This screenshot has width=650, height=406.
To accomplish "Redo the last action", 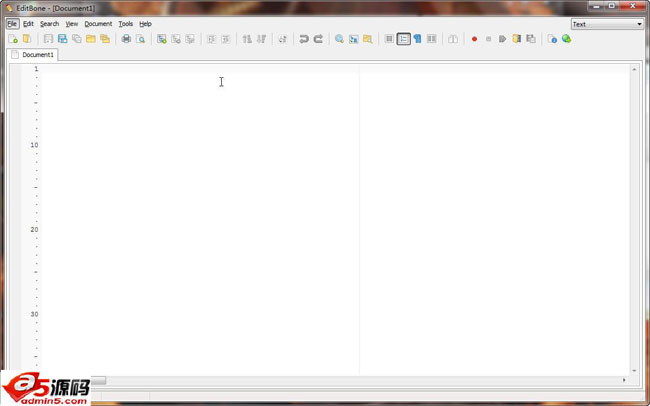I will point(318,39).
